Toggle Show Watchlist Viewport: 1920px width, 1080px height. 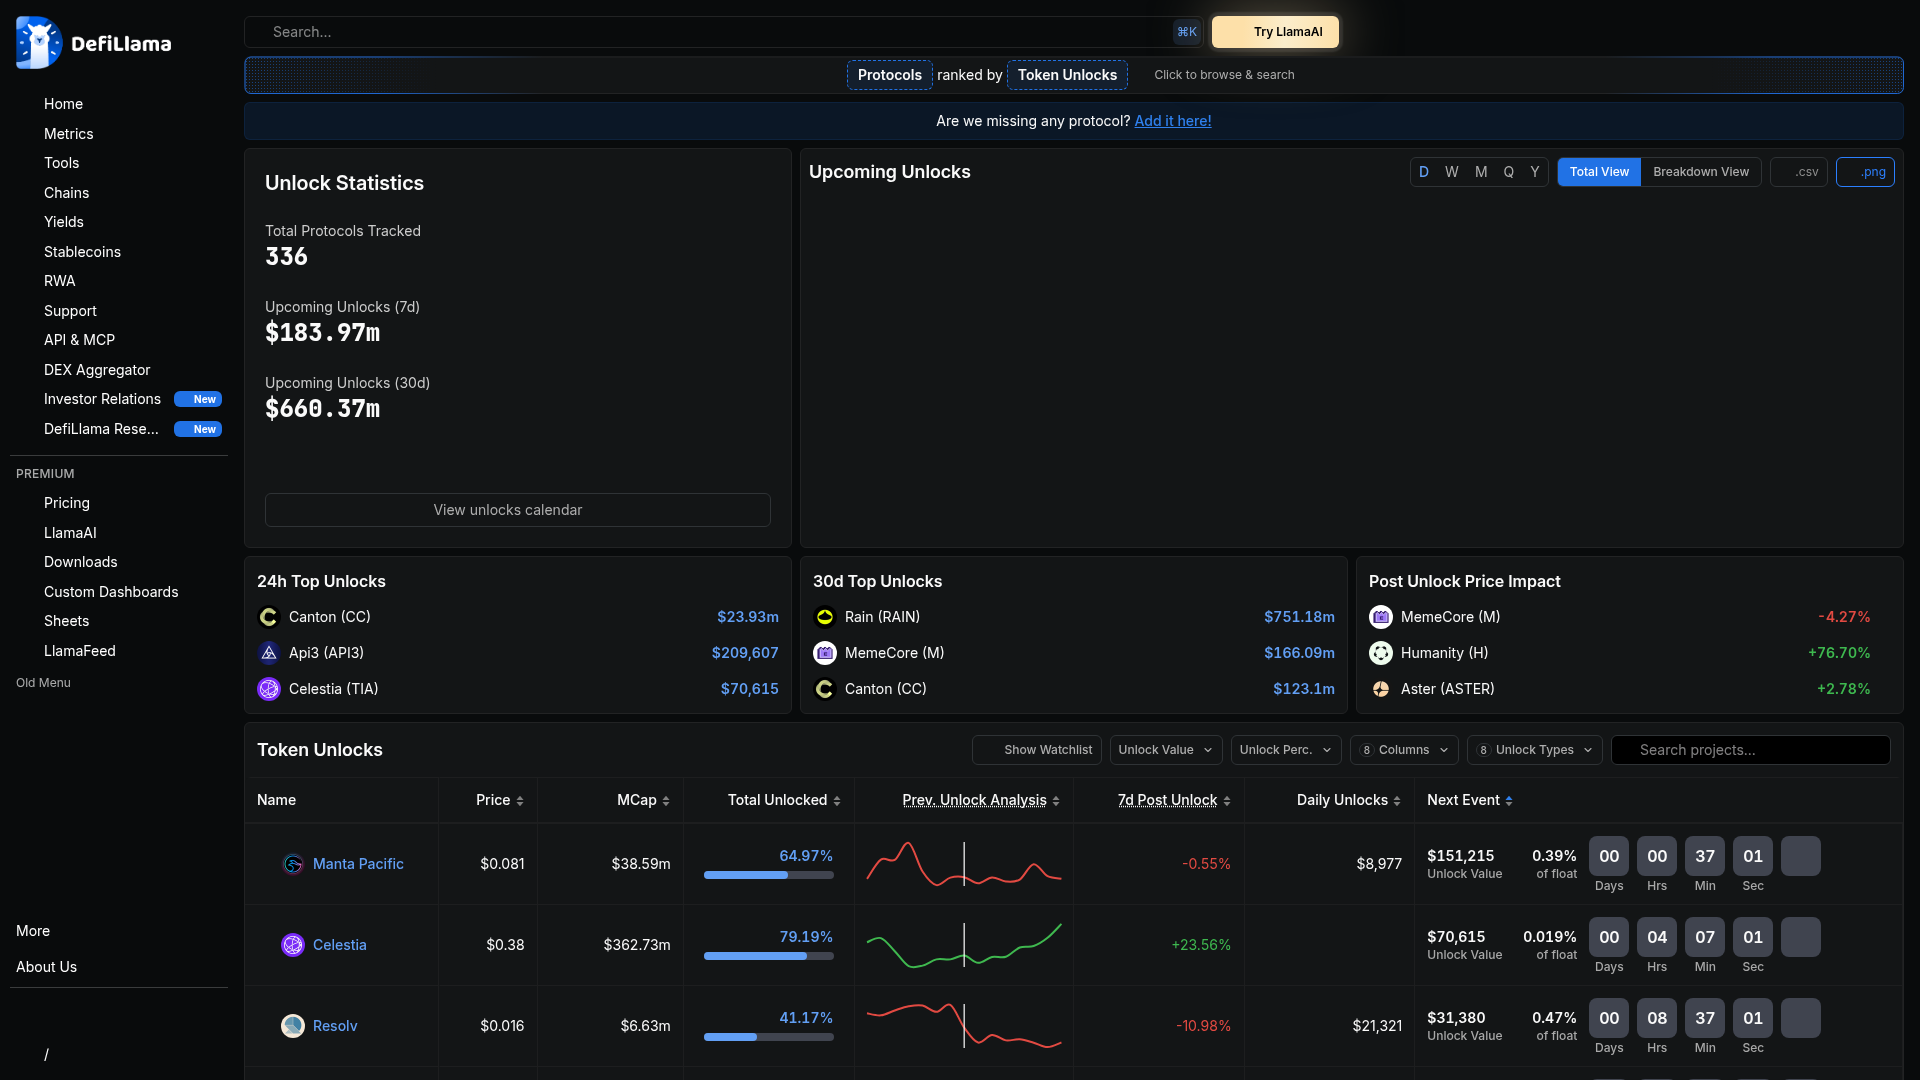1037,750
